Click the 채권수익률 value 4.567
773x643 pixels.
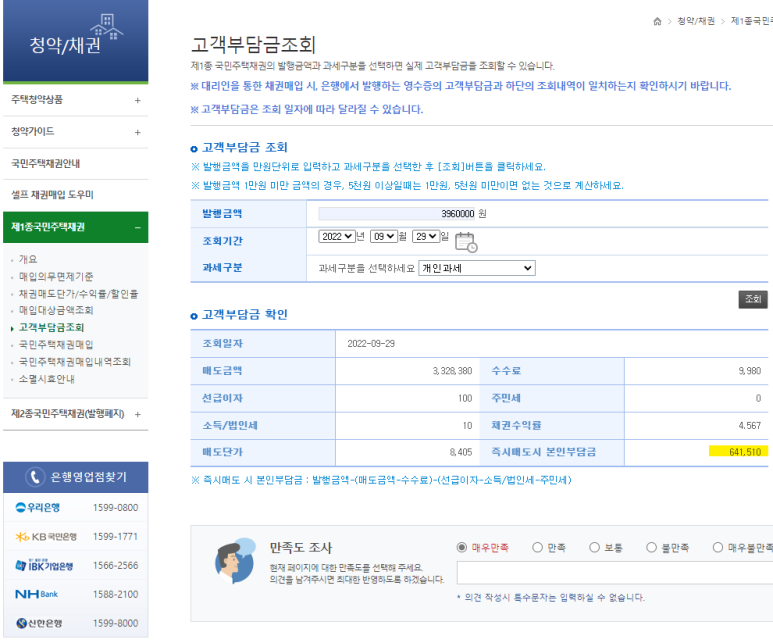(x=749, y=426)
